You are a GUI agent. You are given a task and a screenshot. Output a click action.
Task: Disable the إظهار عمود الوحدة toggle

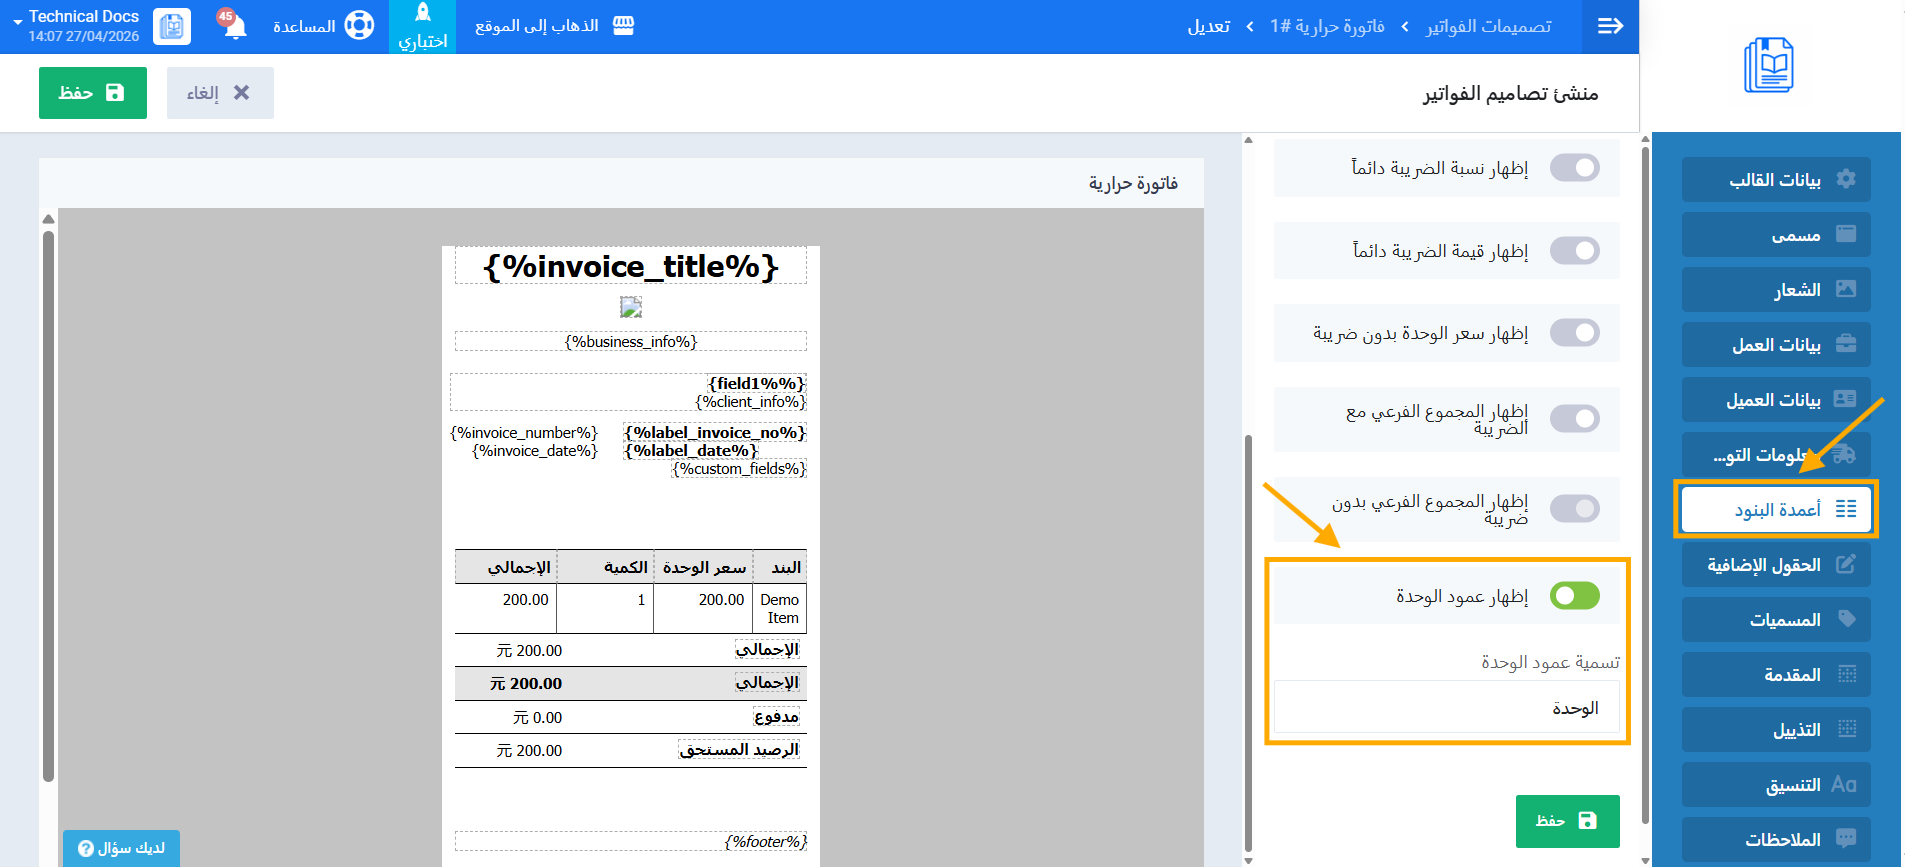(x=1574, y=596)
